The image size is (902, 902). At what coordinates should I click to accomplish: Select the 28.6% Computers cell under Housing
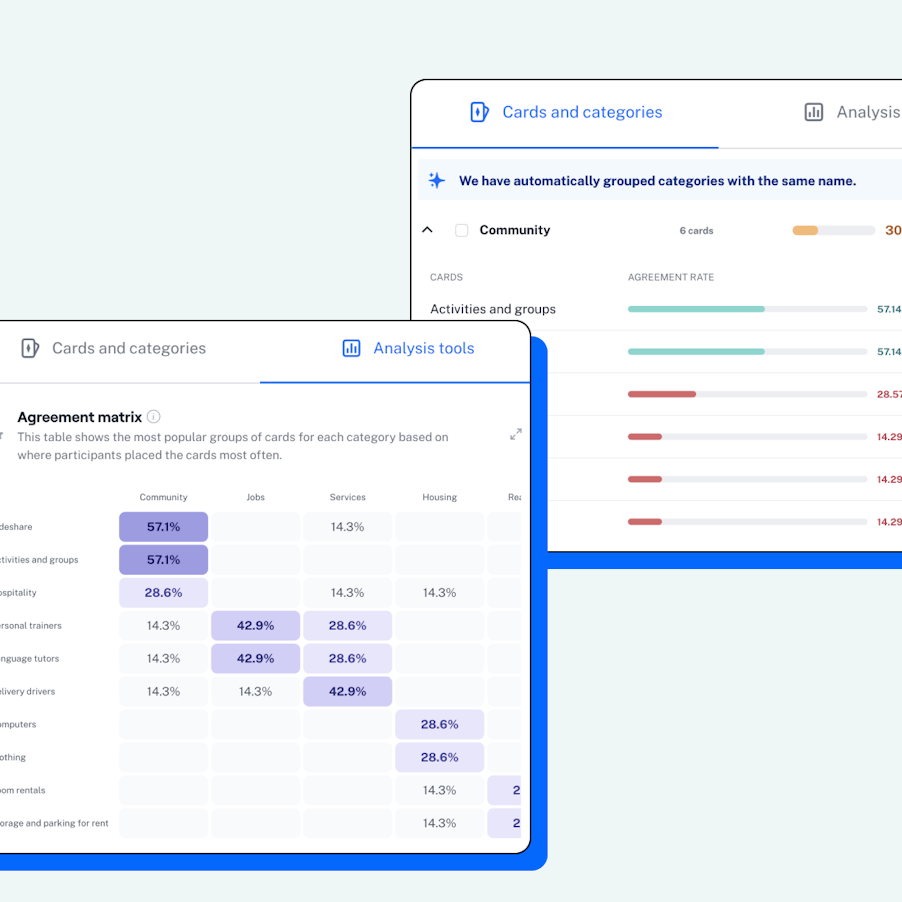click(x=440, y=724)
